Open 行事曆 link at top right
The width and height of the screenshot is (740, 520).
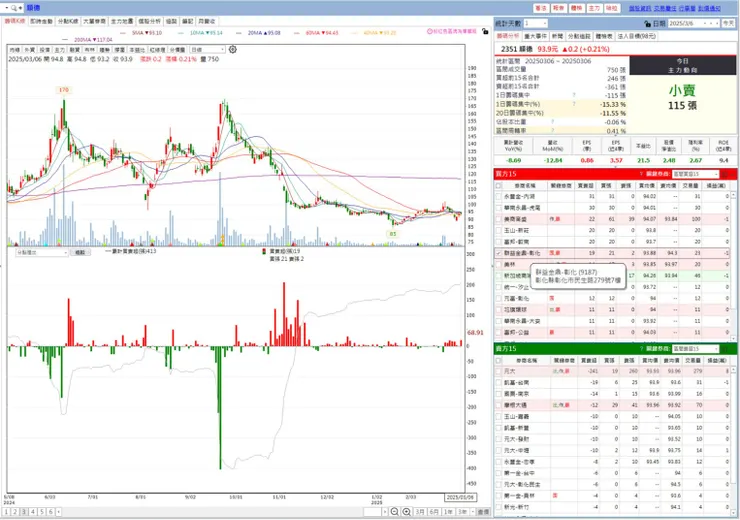[x=687, y=8]
